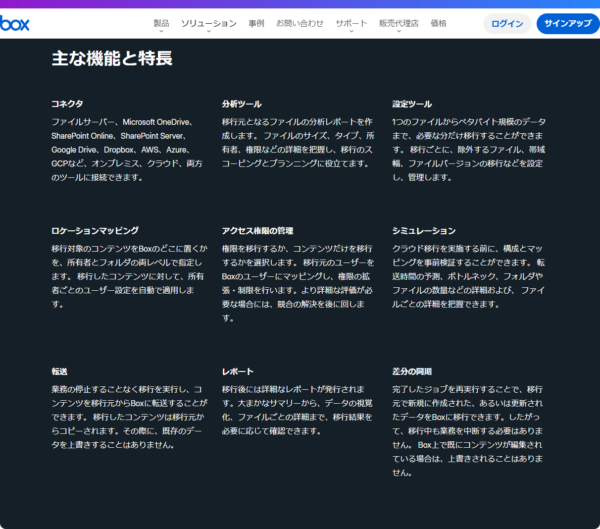Viewport: 600px width, 529px height.
Task: Click the シミュレーション feature title
Action: (424, 230)
